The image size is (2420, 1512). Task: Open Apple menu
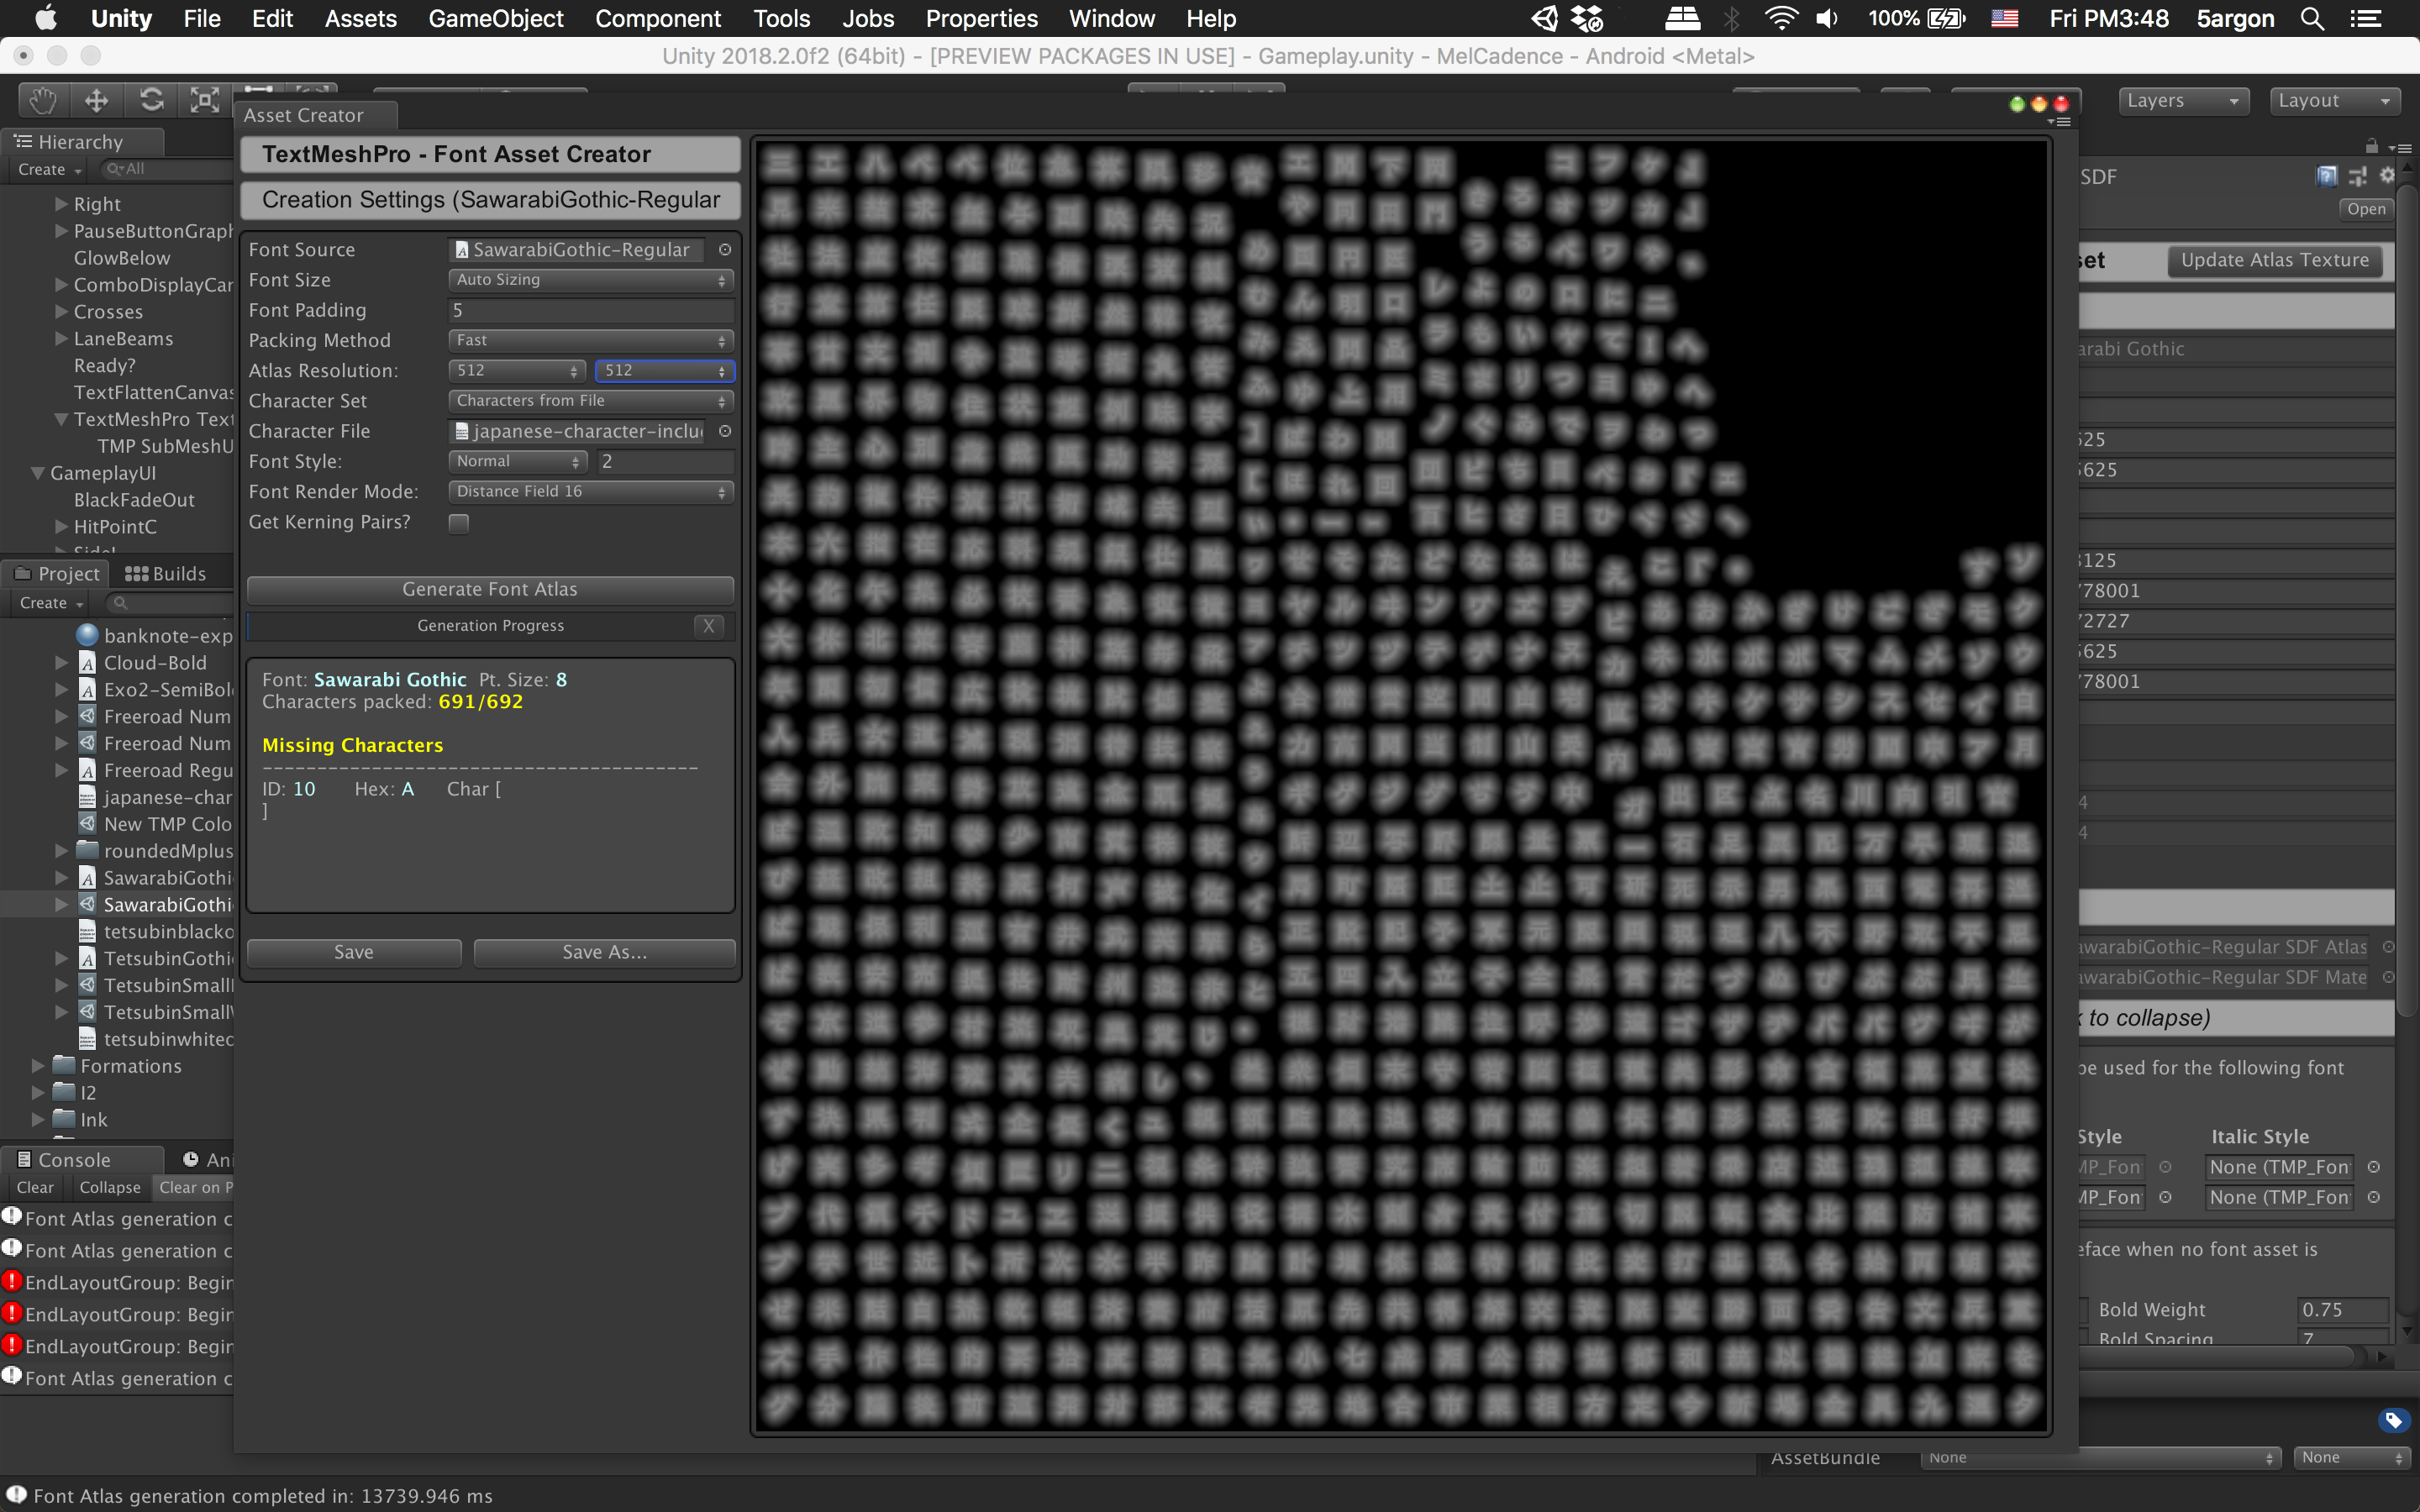pos(45,18)
